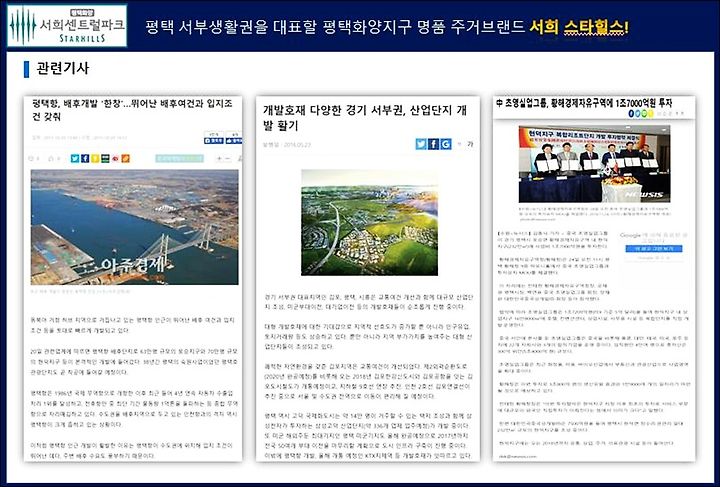This screenshot has height=487, width=720.
Task: Click font size '가' control in middle article
Action: point(470,144)
